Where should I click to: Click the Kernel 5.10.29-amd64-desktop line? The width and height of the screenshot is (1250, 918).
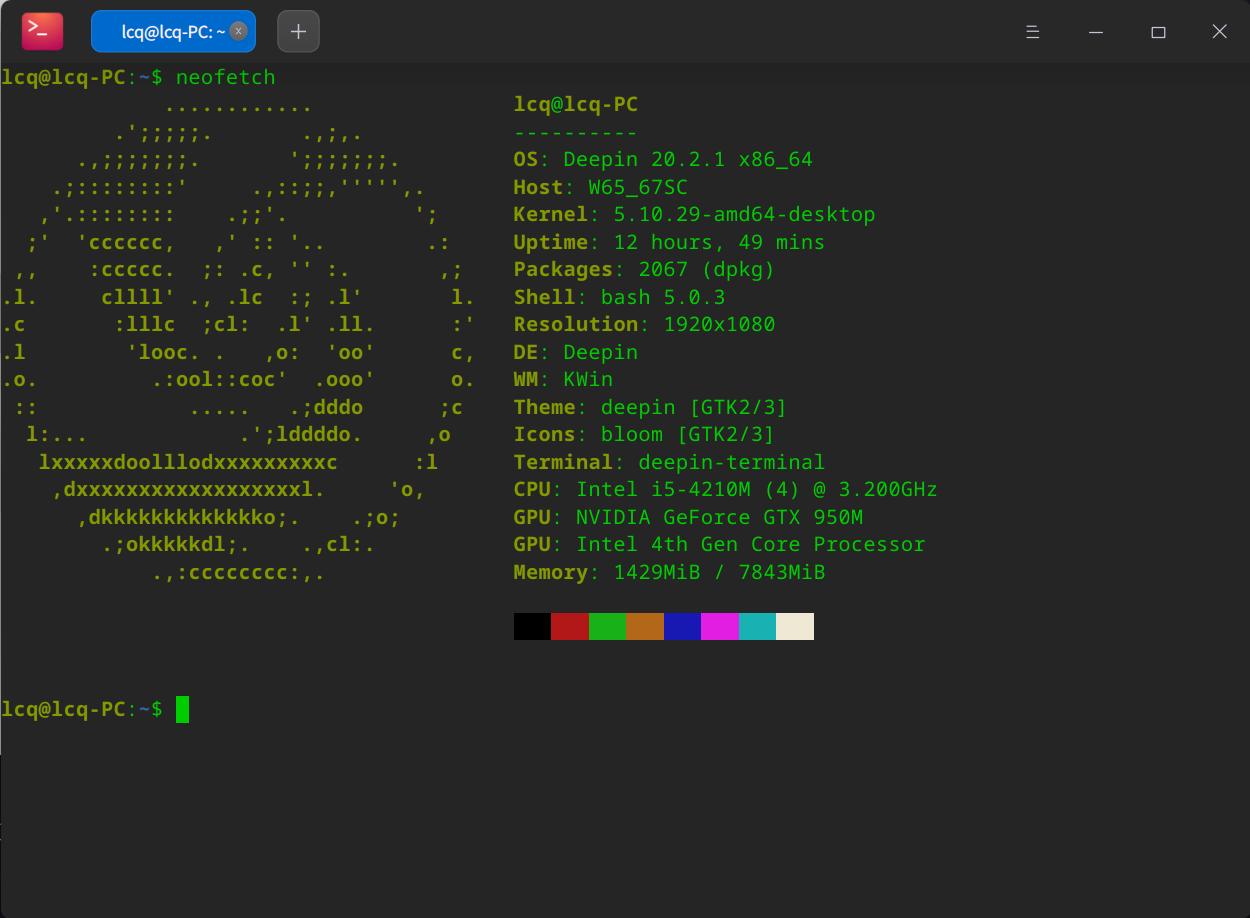[x=695, y=214]
